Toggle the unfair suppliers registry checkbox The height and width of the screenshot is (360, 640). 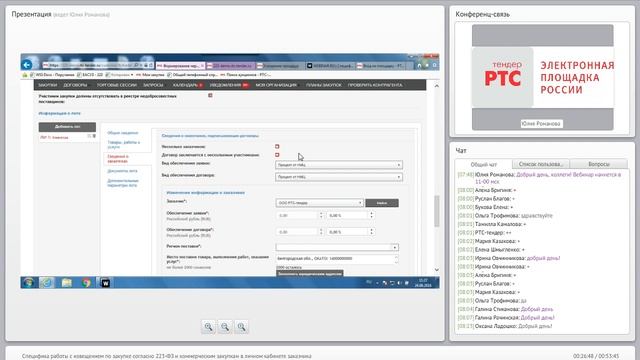point(210,95)
